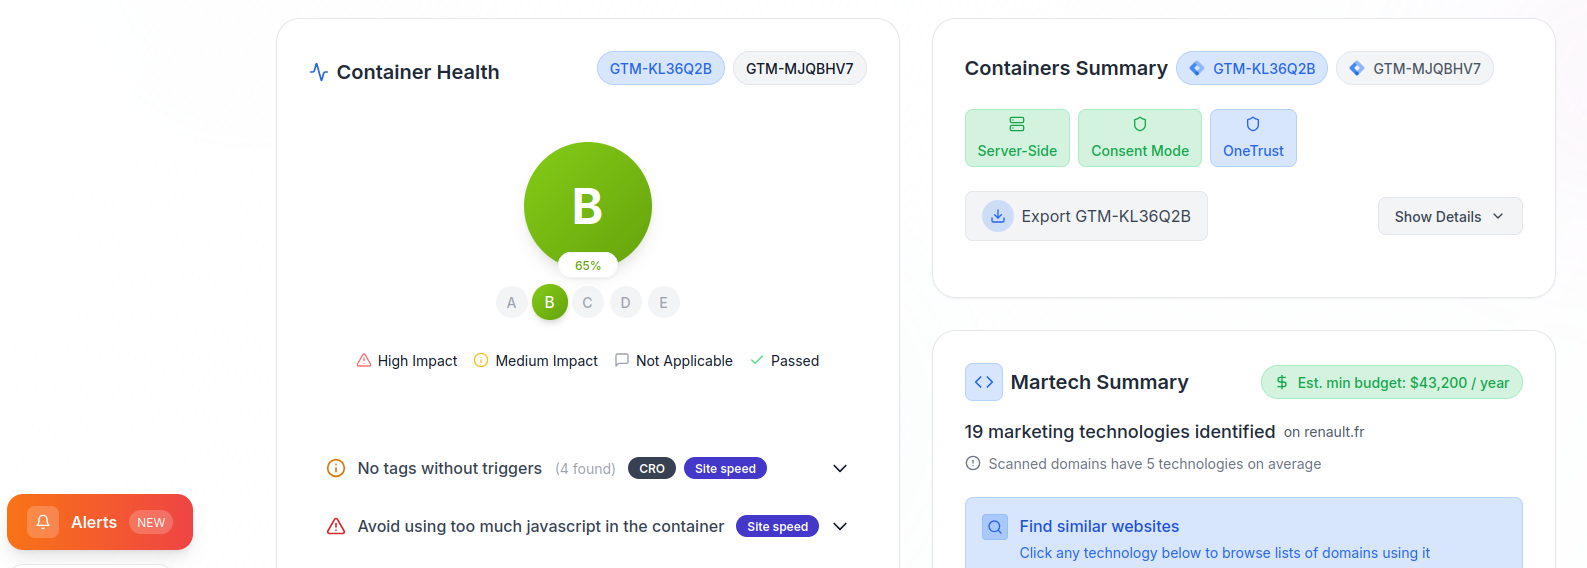This screenshot has height=568, width=1587.
Task: Click the CRO tag badge
Action: coord(652,468)
